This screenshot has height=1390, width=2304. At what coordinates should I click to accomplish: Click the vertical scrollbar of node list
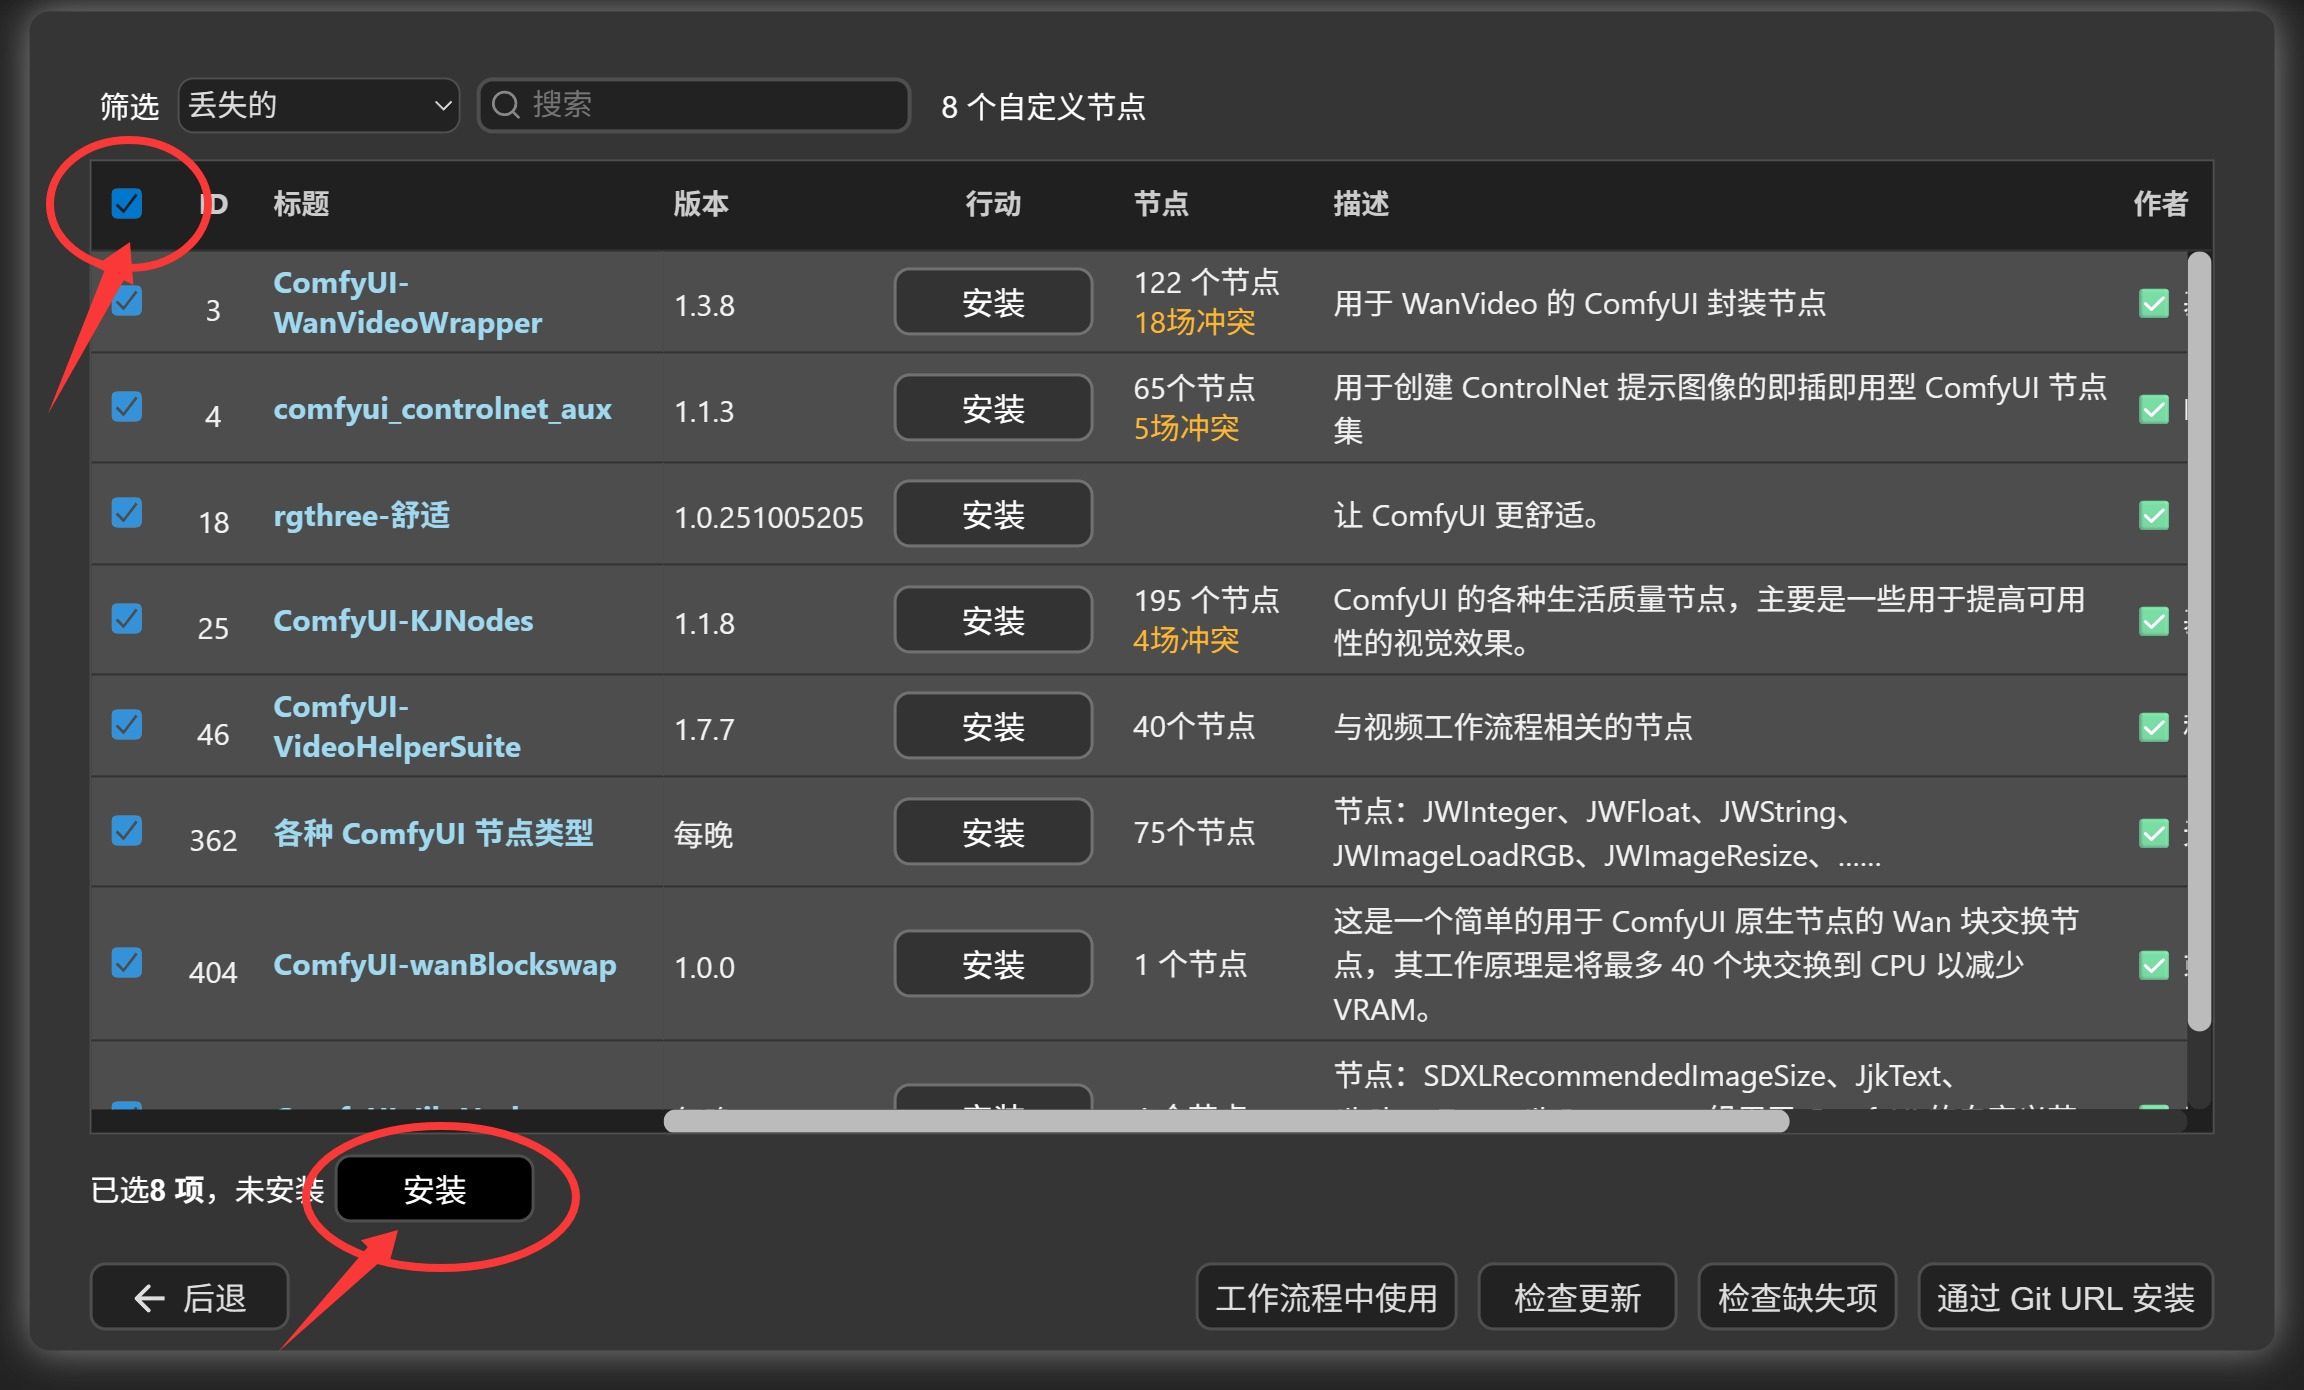pos(2198,640)
